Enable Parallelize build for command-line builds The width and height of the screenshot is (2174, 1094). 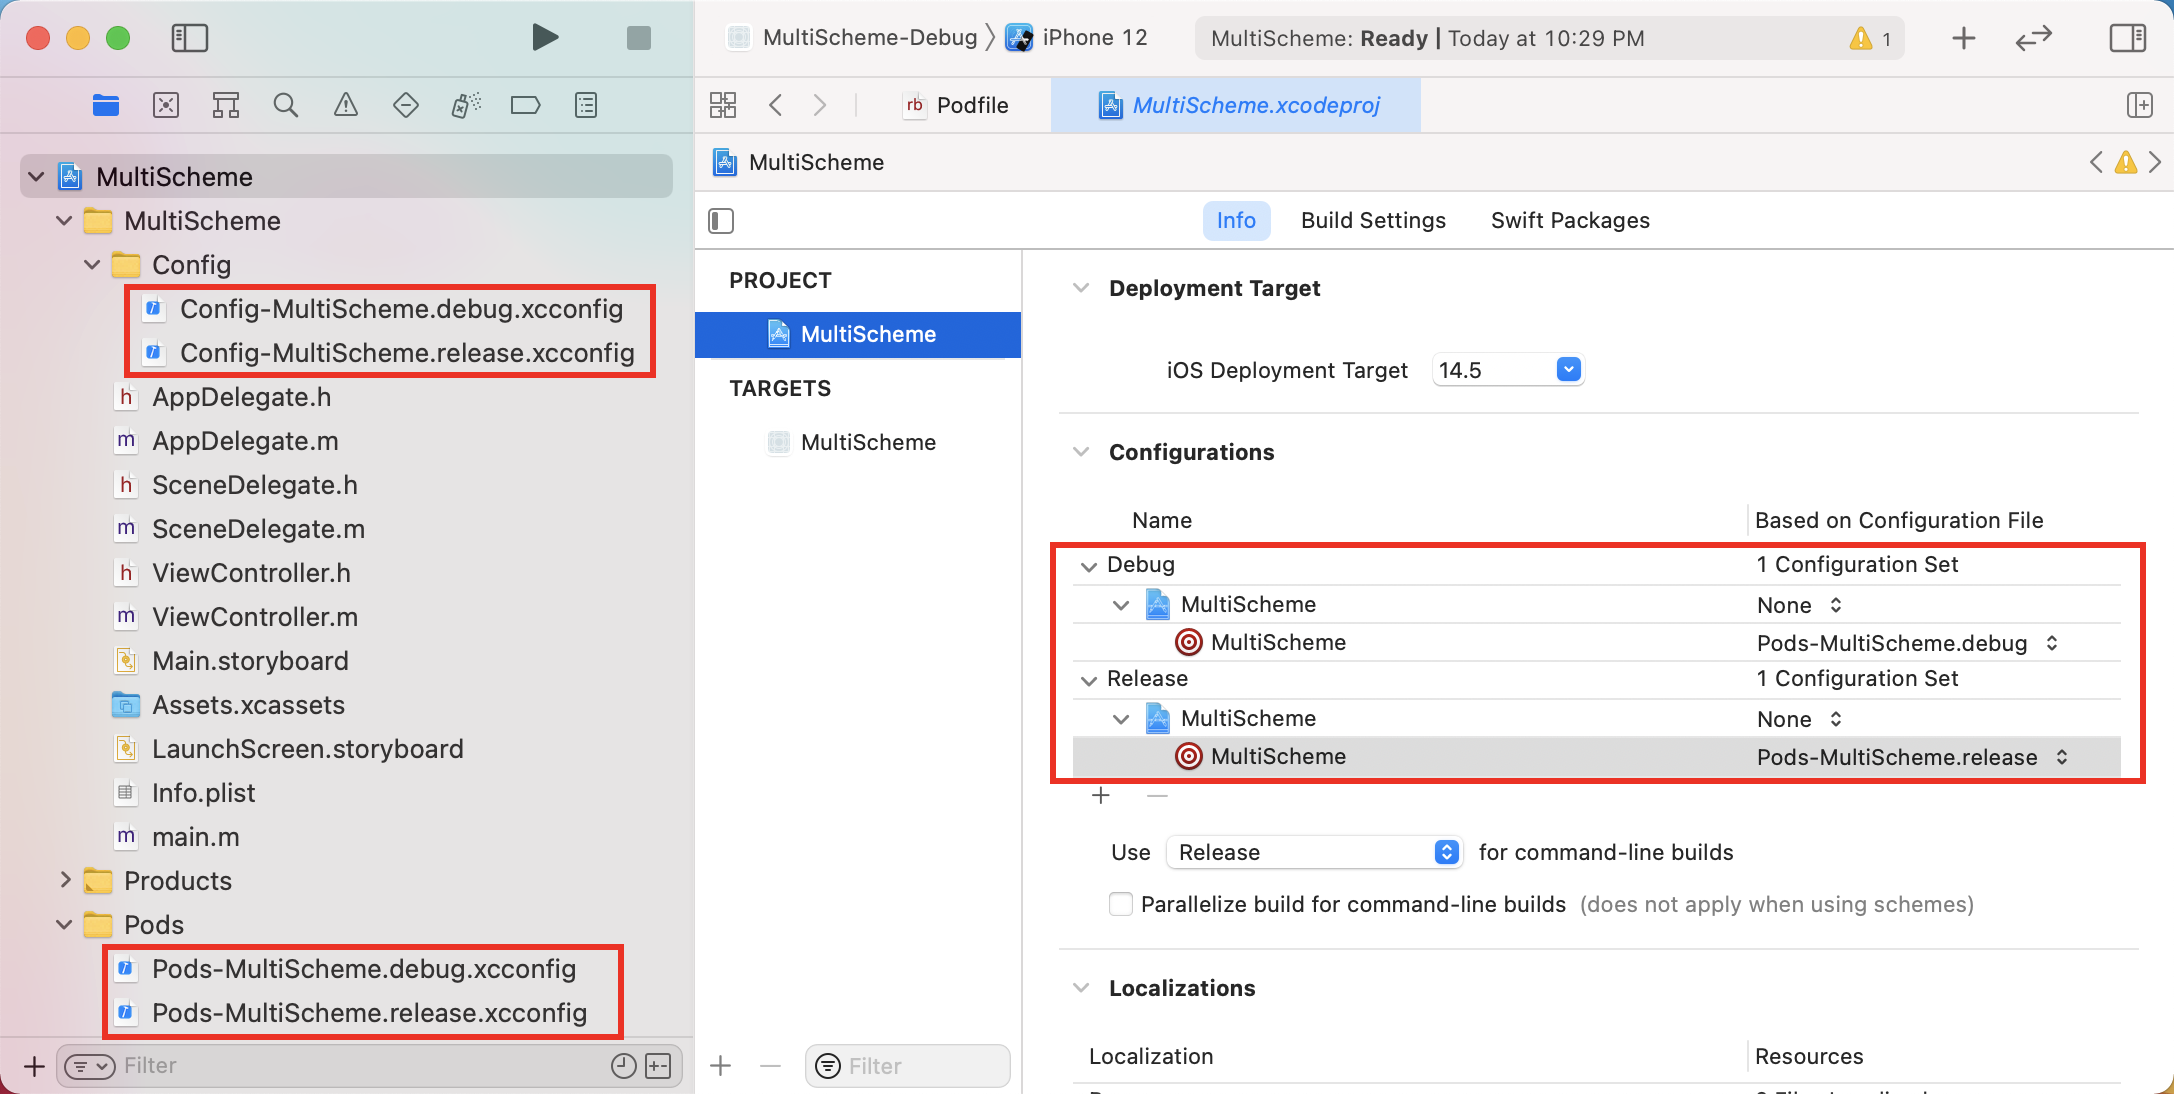(x=1121, y=904)
